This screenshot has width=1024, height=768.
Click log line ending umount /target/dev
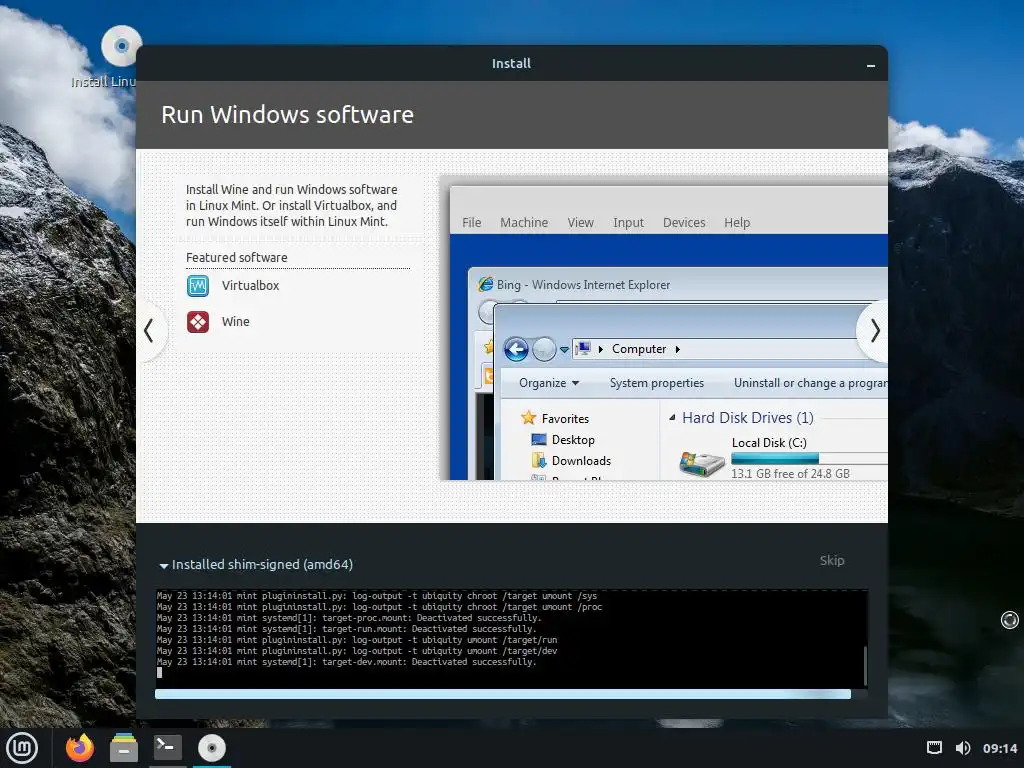pos(357,651)
